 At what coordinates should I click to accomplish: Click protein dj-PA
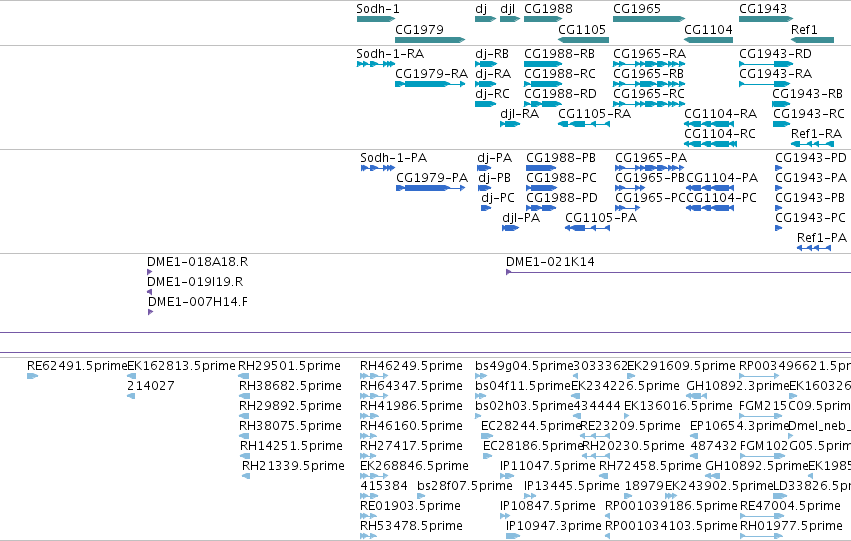(x=484, y=168)
